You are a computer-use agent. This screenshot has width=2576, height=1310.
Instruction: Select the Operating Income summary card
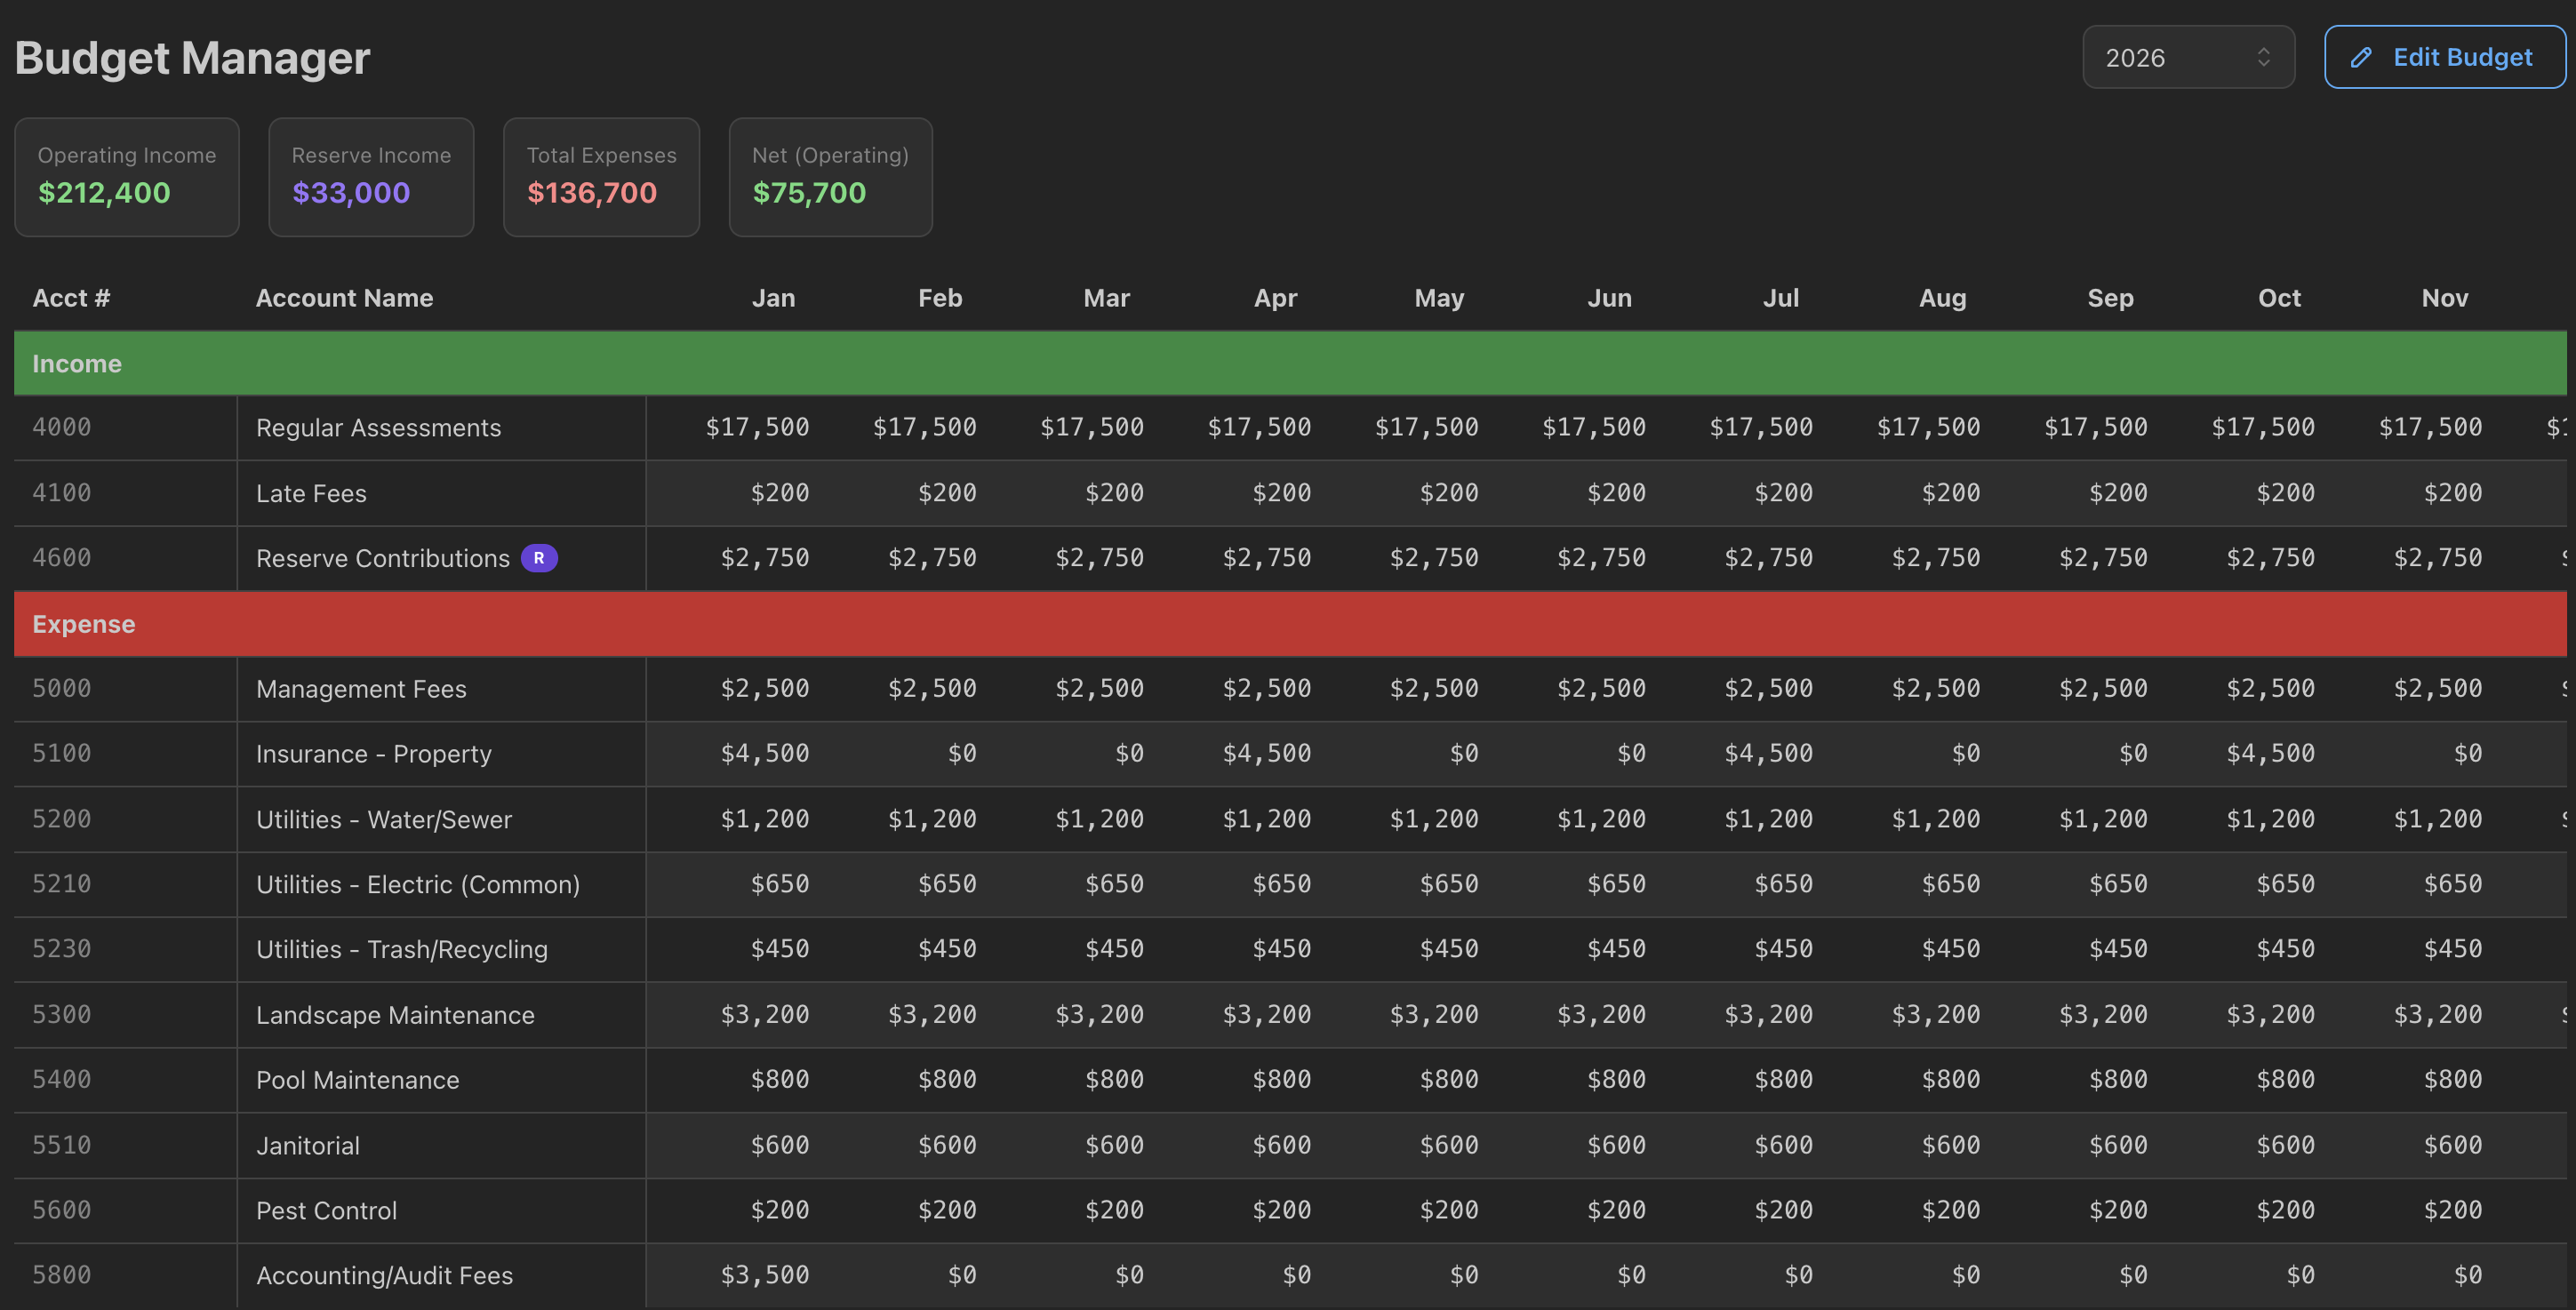coord(127,177)
